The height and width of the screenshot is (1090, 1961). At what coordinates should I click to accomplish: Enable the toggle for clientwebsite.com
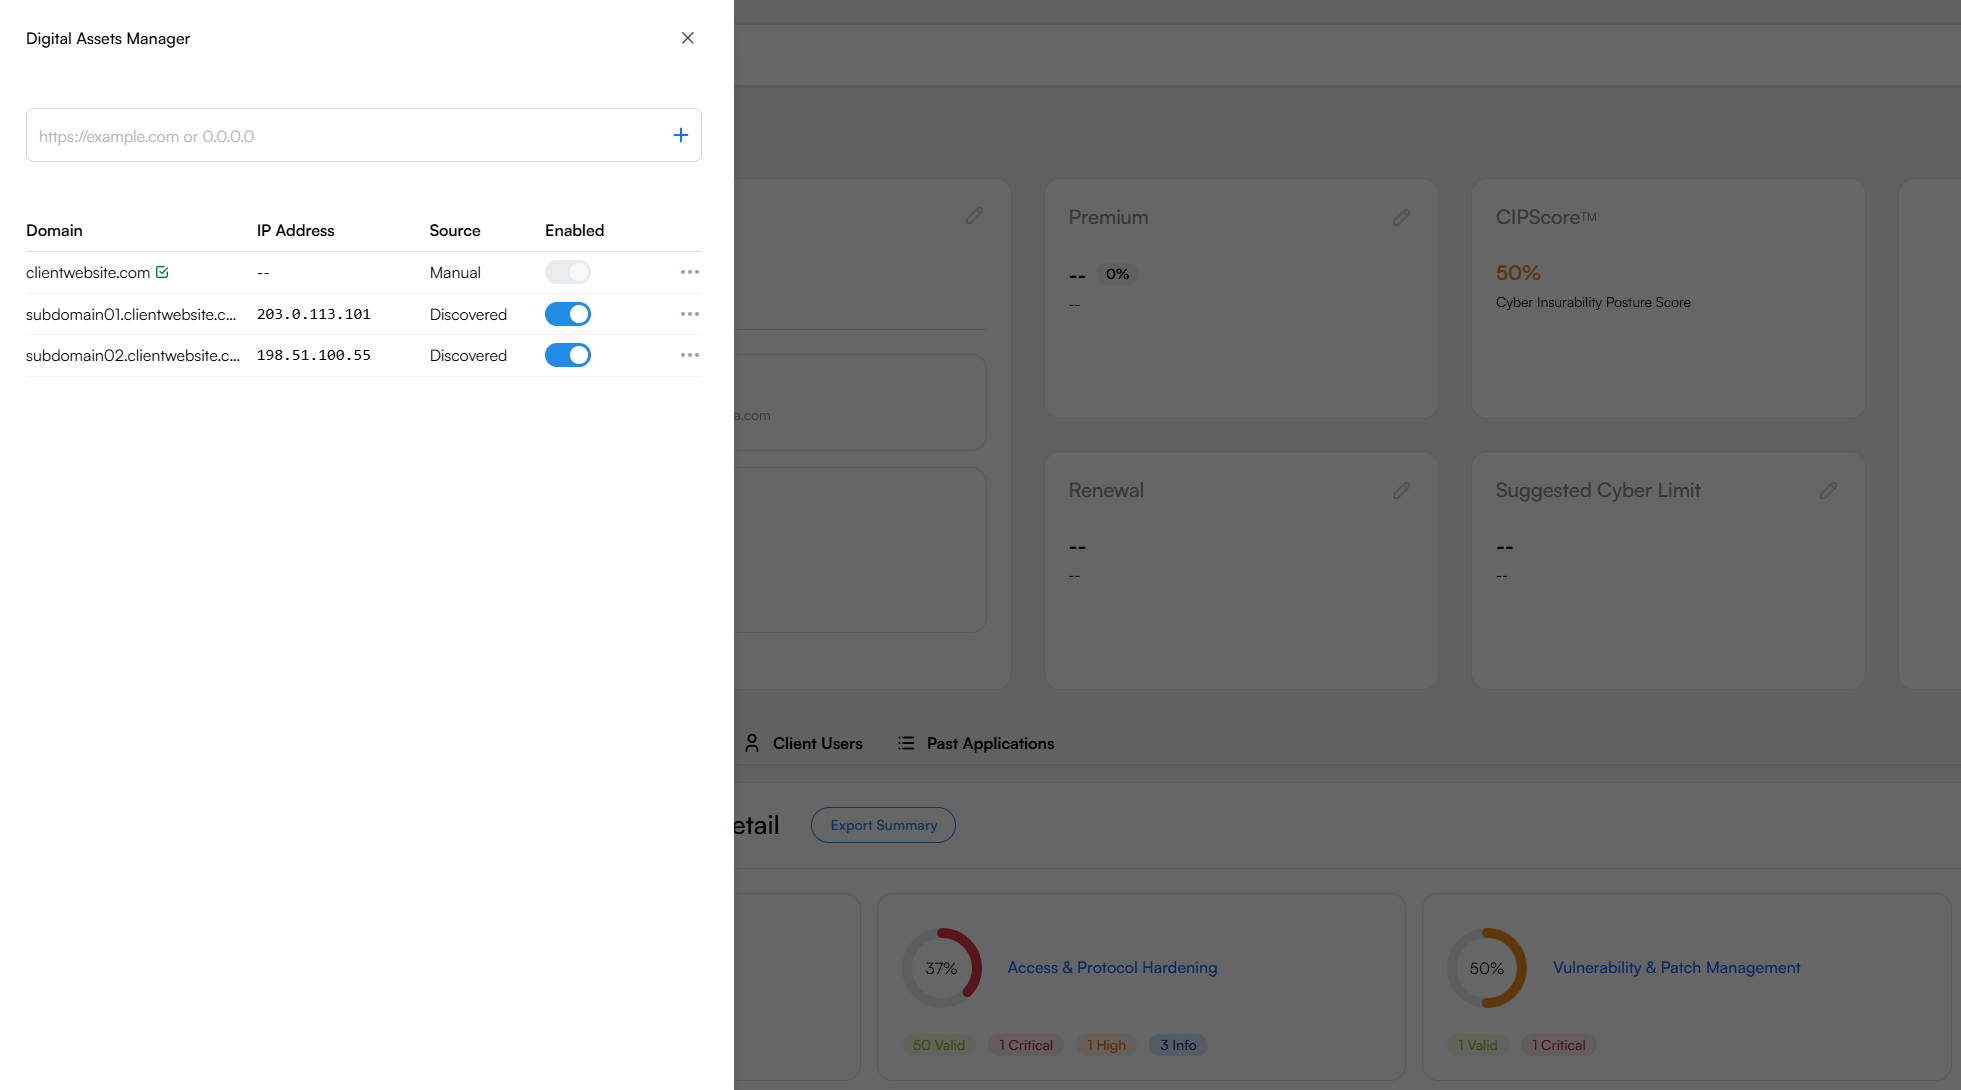click(x=568, y=271)
